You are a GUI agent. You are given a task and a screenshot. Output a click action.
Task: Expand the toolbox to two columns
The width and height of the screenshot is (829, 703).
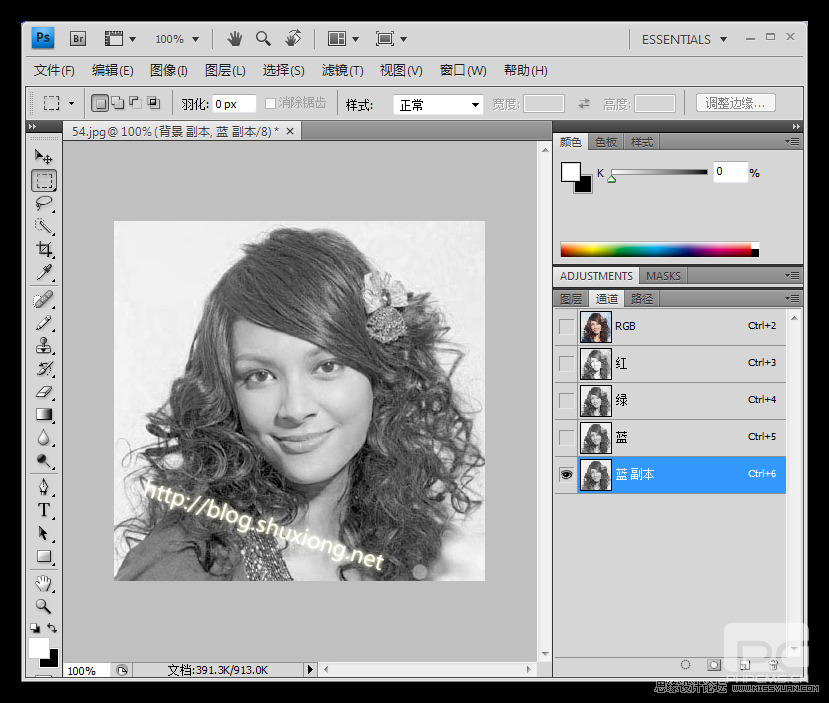33,126
